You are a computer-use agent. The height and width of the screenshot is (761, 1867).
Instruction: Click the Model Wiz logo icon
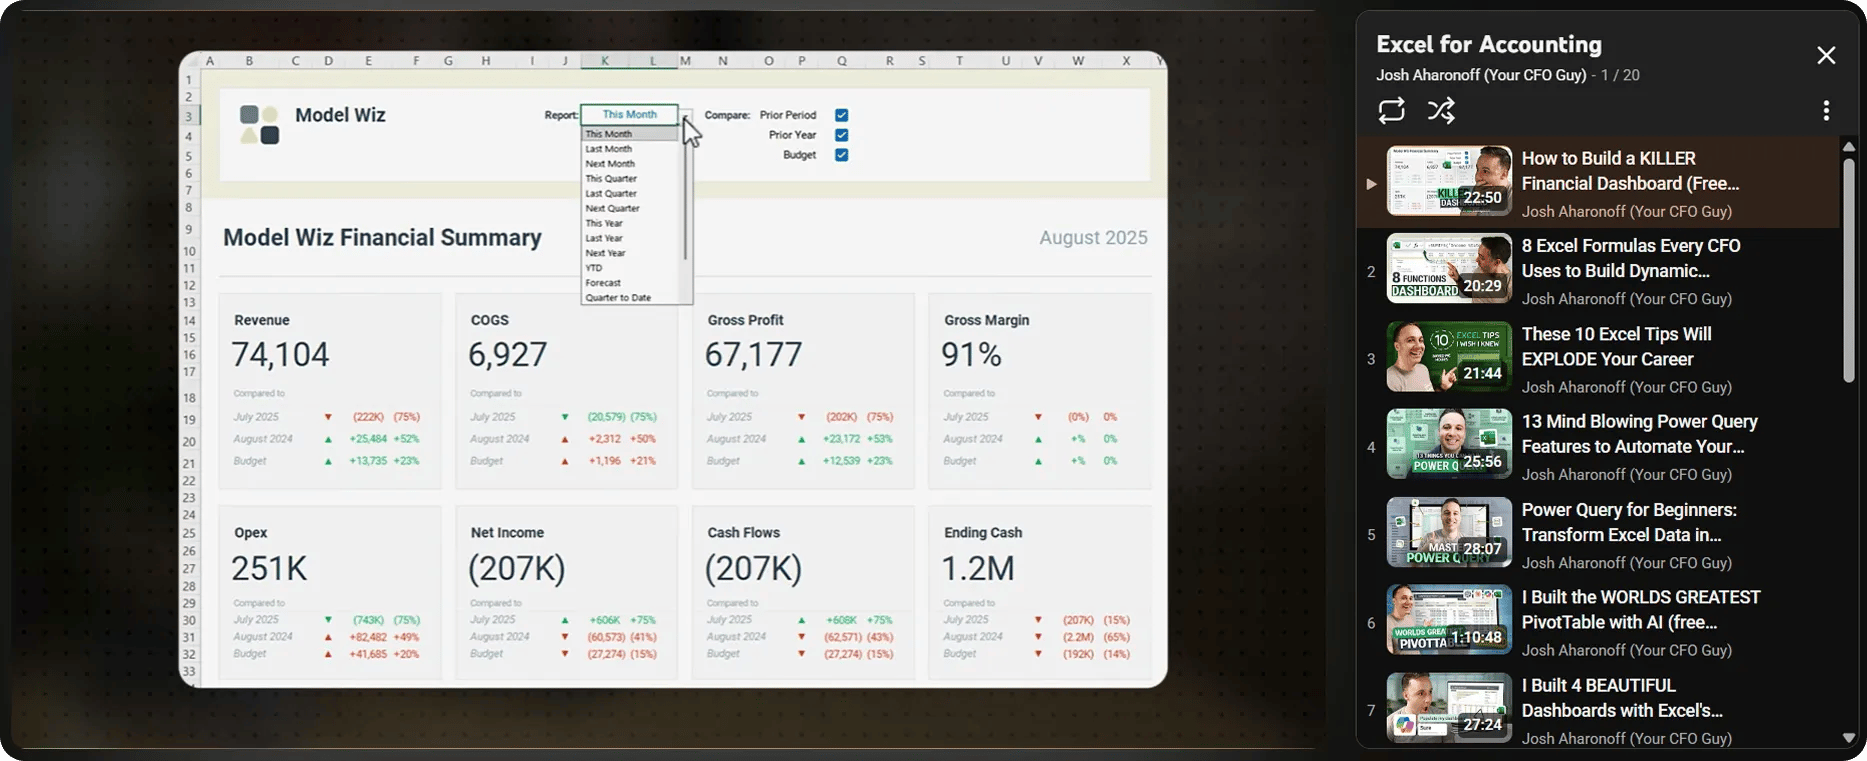tap(259, 125)
